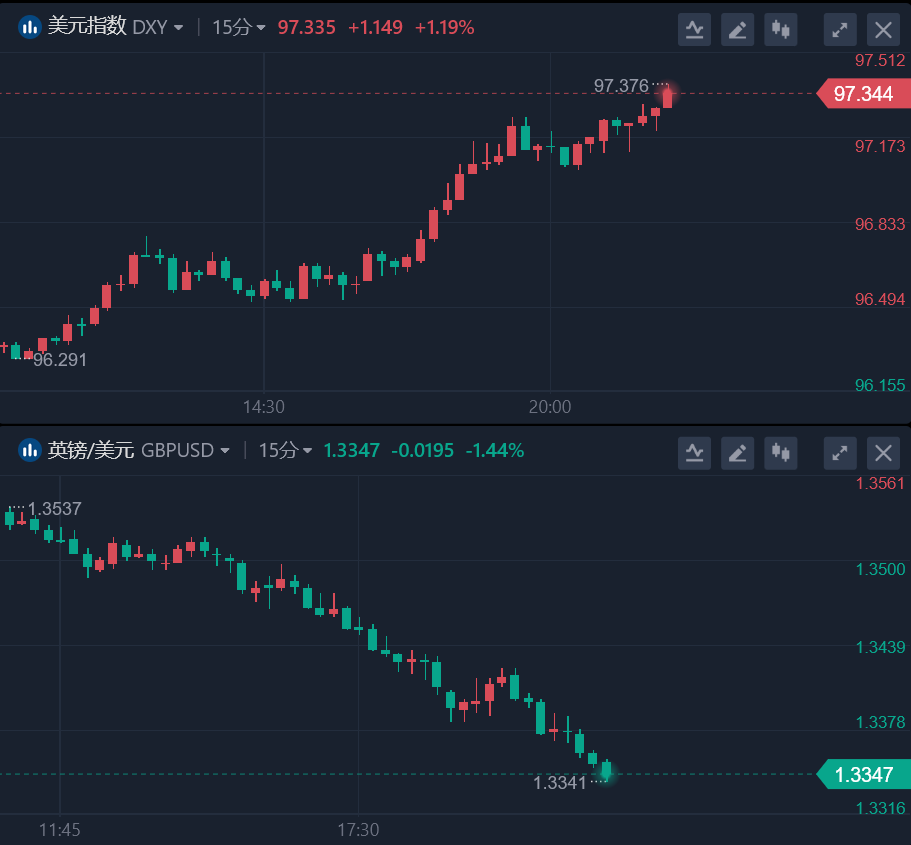
Task: Click the 97.512 price axis label
Action: click(x=880, y=60)
